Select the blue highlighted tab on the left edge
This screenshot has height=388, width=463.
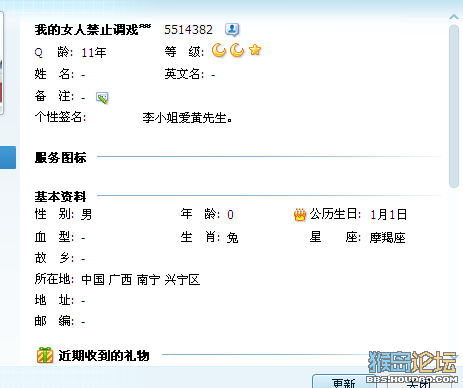point(8,157)
